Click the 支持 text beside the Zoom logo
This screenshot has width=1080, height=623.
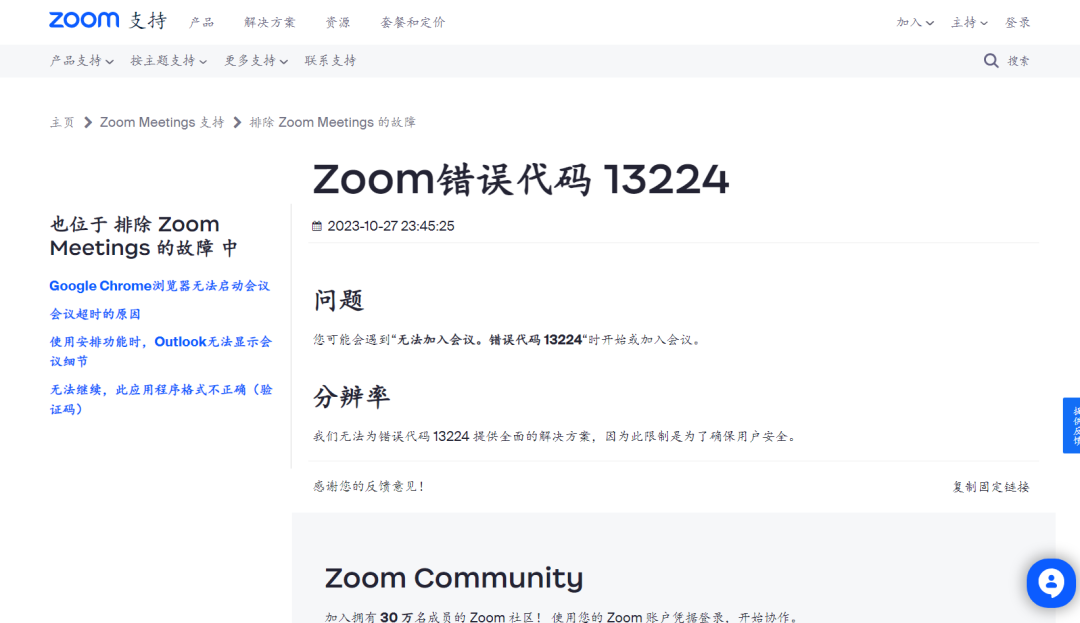click(148, 21)
